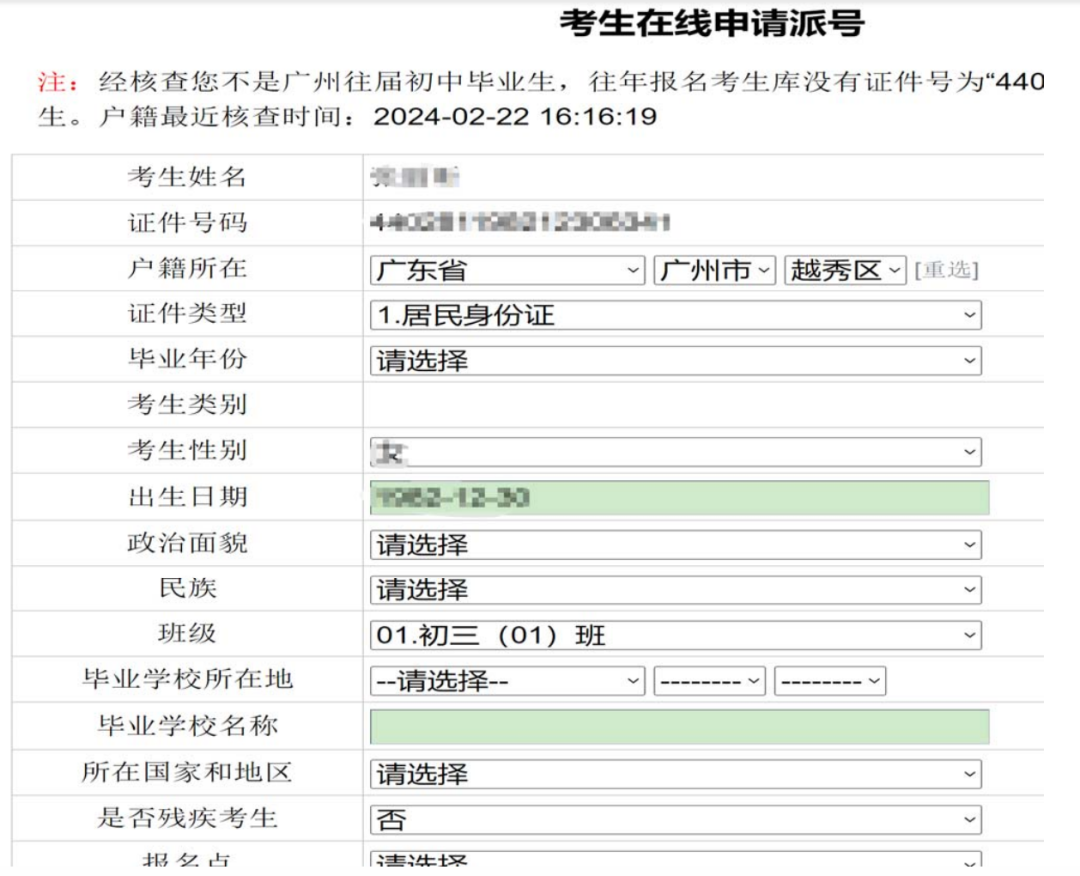Open the 广东省 province dropdown
The height and width of the screenshot is (876, 1080).
point(500,271)
